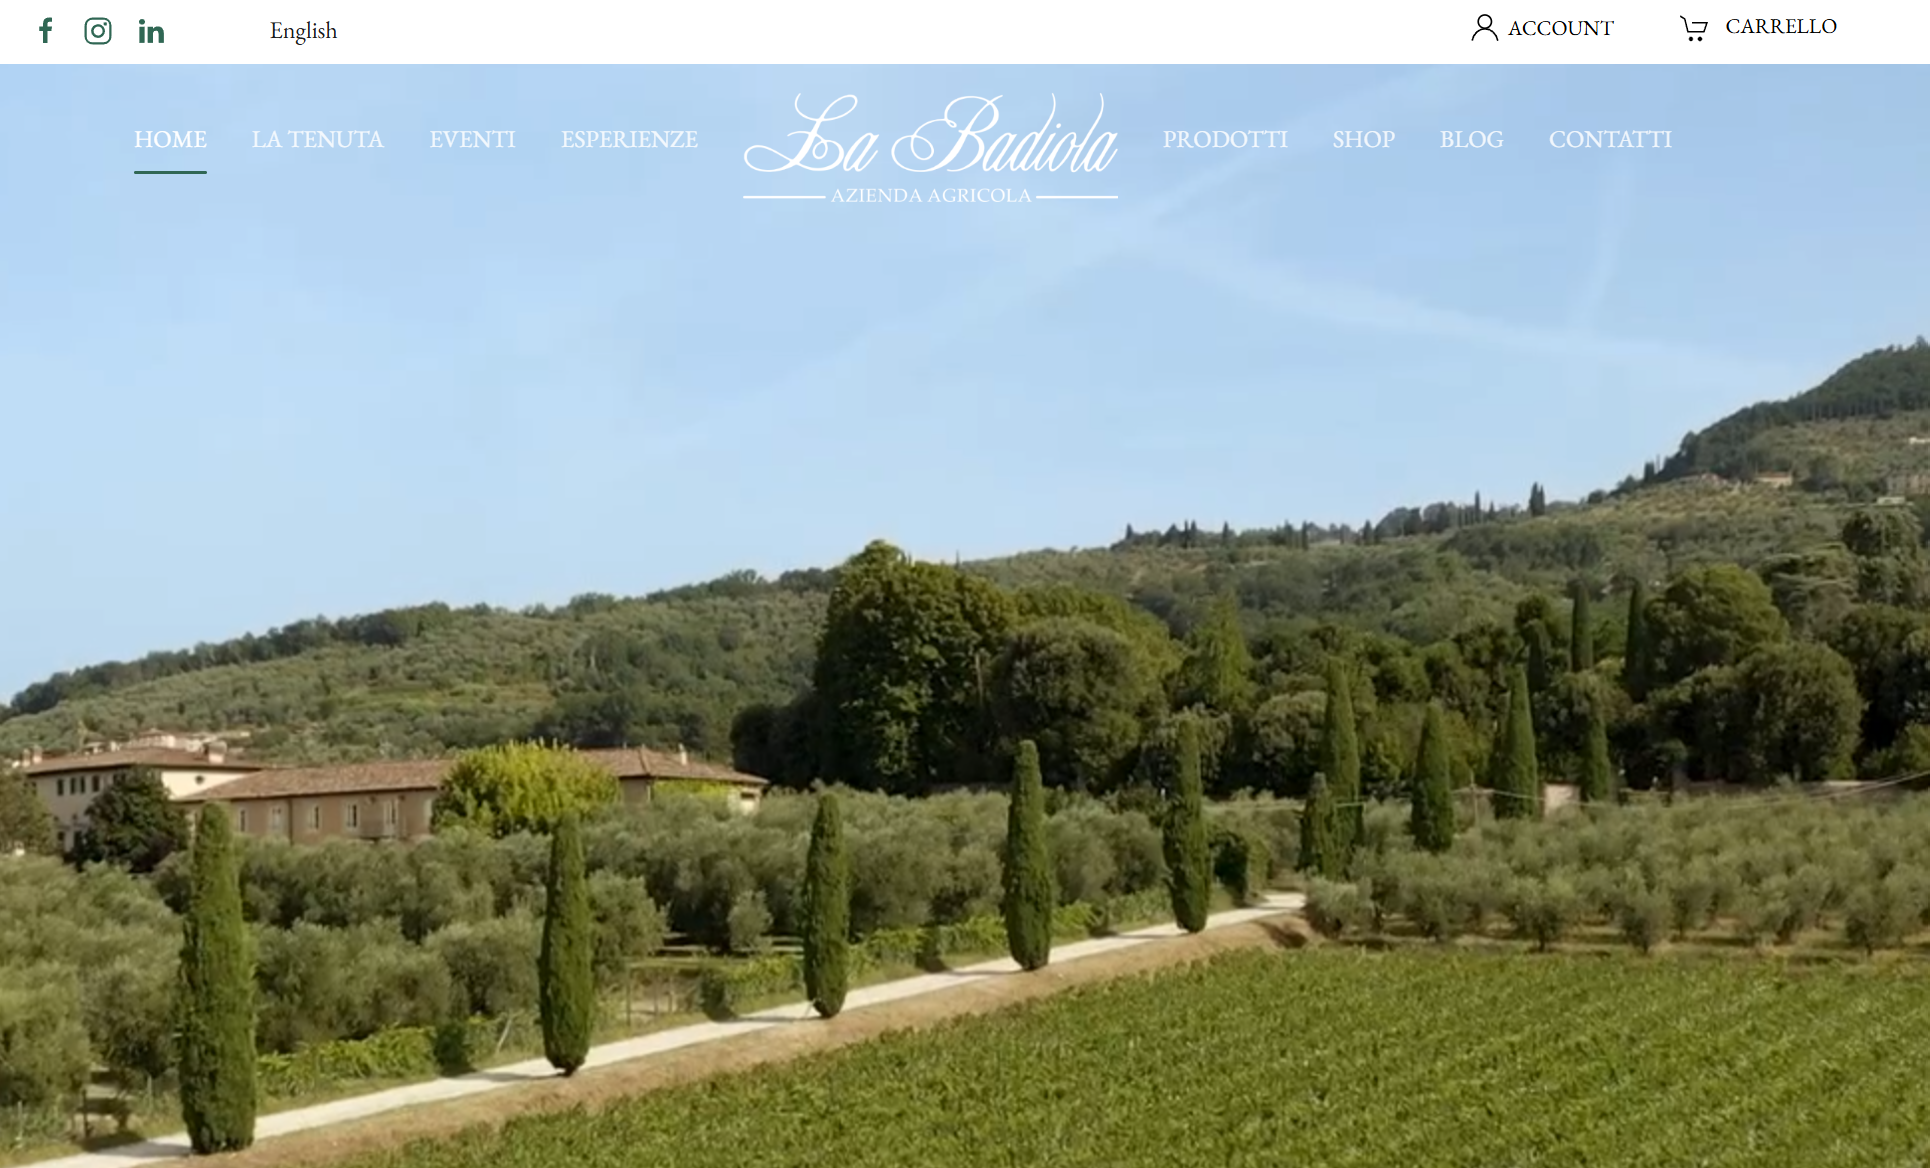Open the CARRELLO text link
The width and height of the screenshot is (1930, 1168).
point(1781,27)
